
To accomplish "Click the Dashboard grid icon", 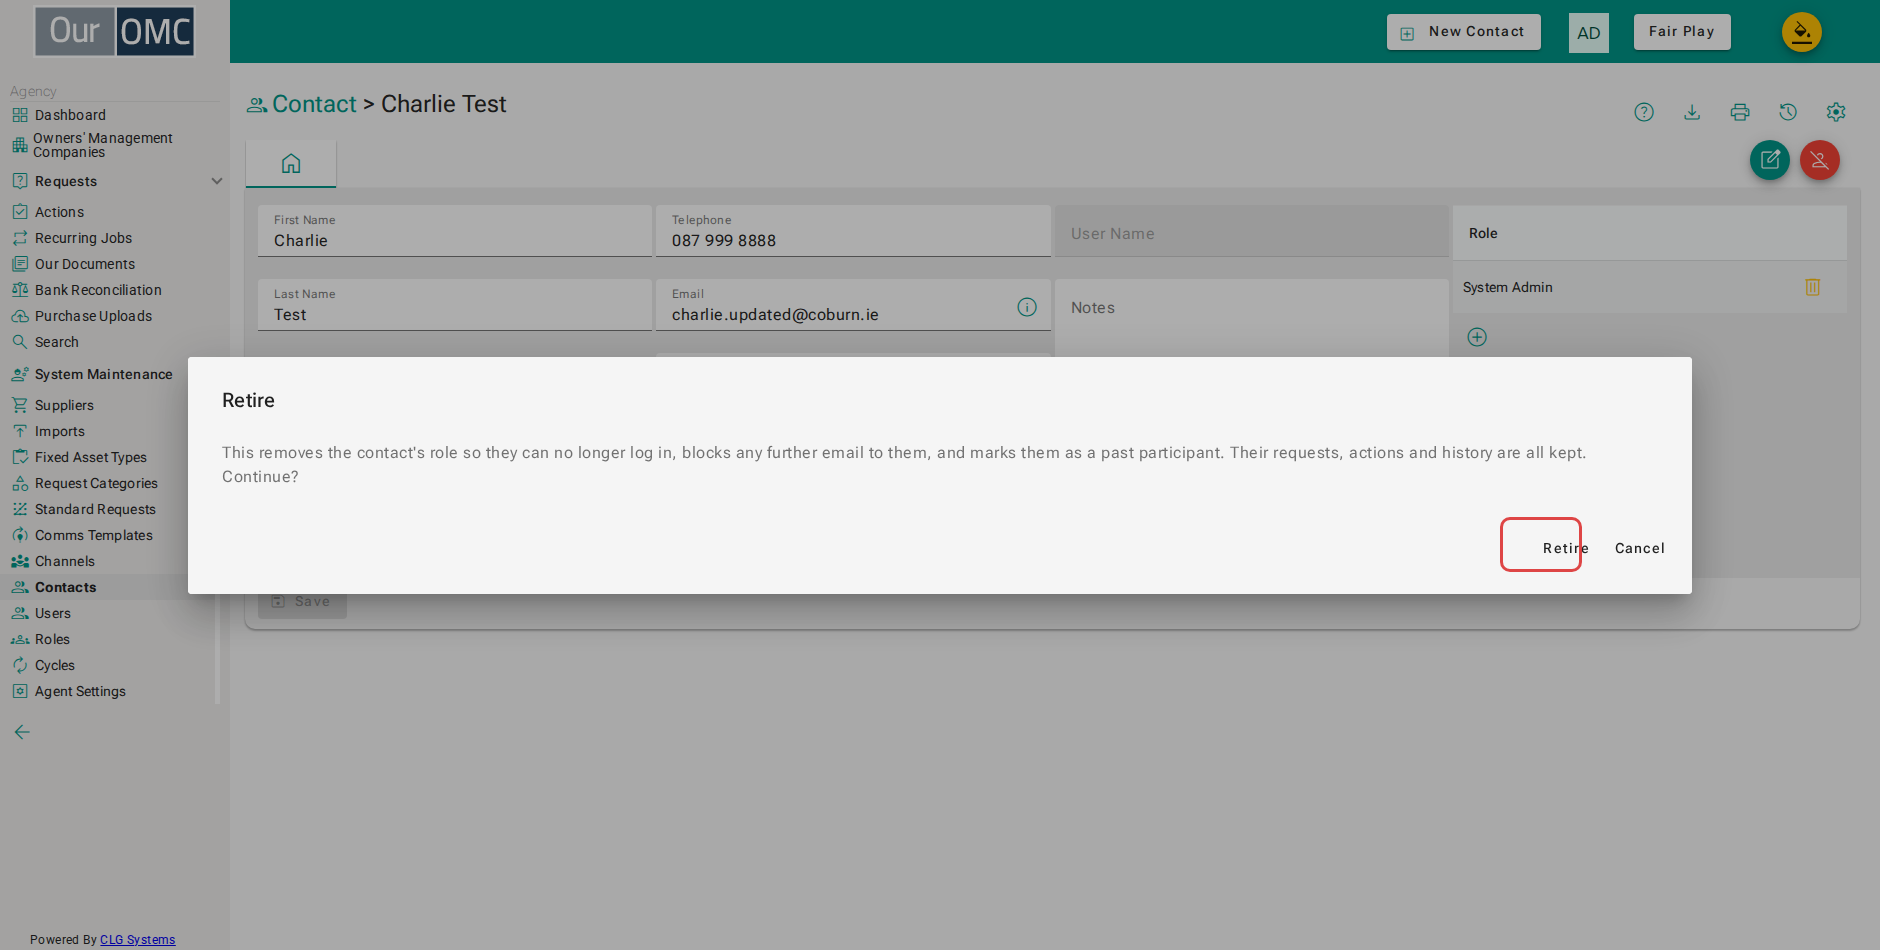I will pyautogui.click(x=20, y=115).
